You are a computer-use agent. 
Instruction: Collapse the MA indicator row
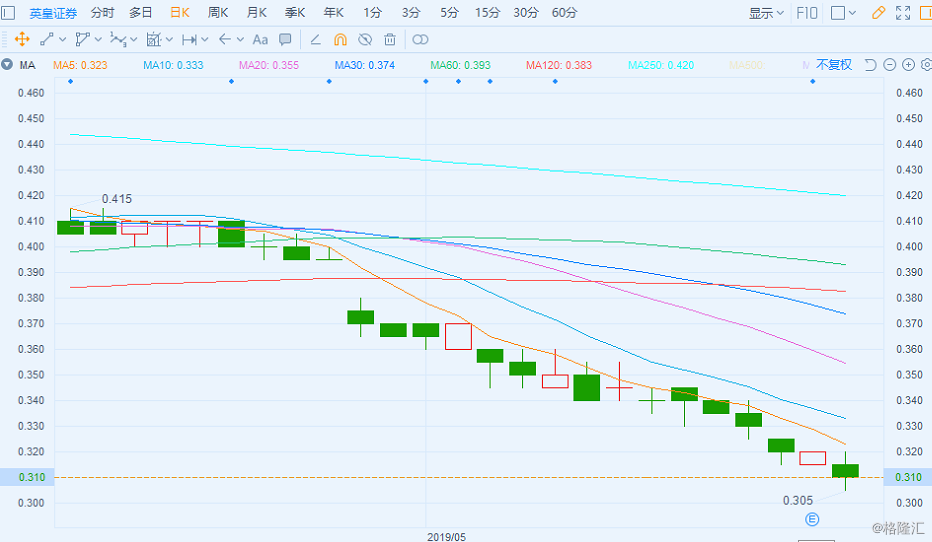coord(7,65)
